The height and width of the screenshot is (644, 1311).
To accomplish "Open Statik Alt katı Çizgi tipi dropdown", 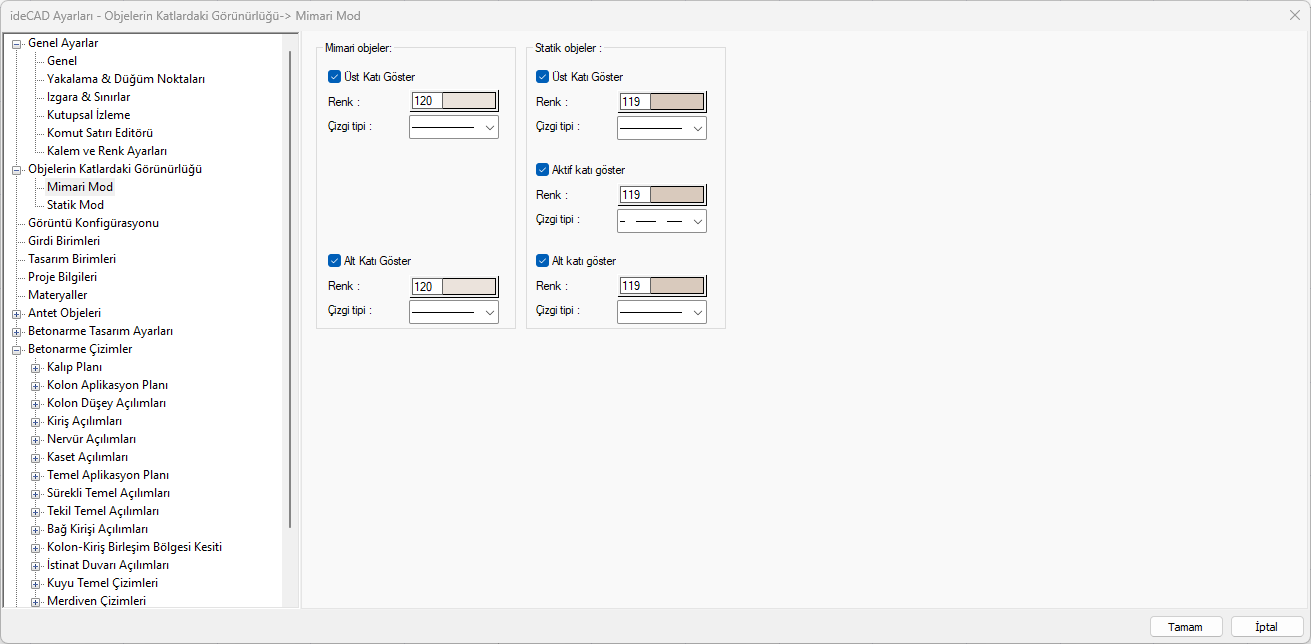I will coord(662,312).
